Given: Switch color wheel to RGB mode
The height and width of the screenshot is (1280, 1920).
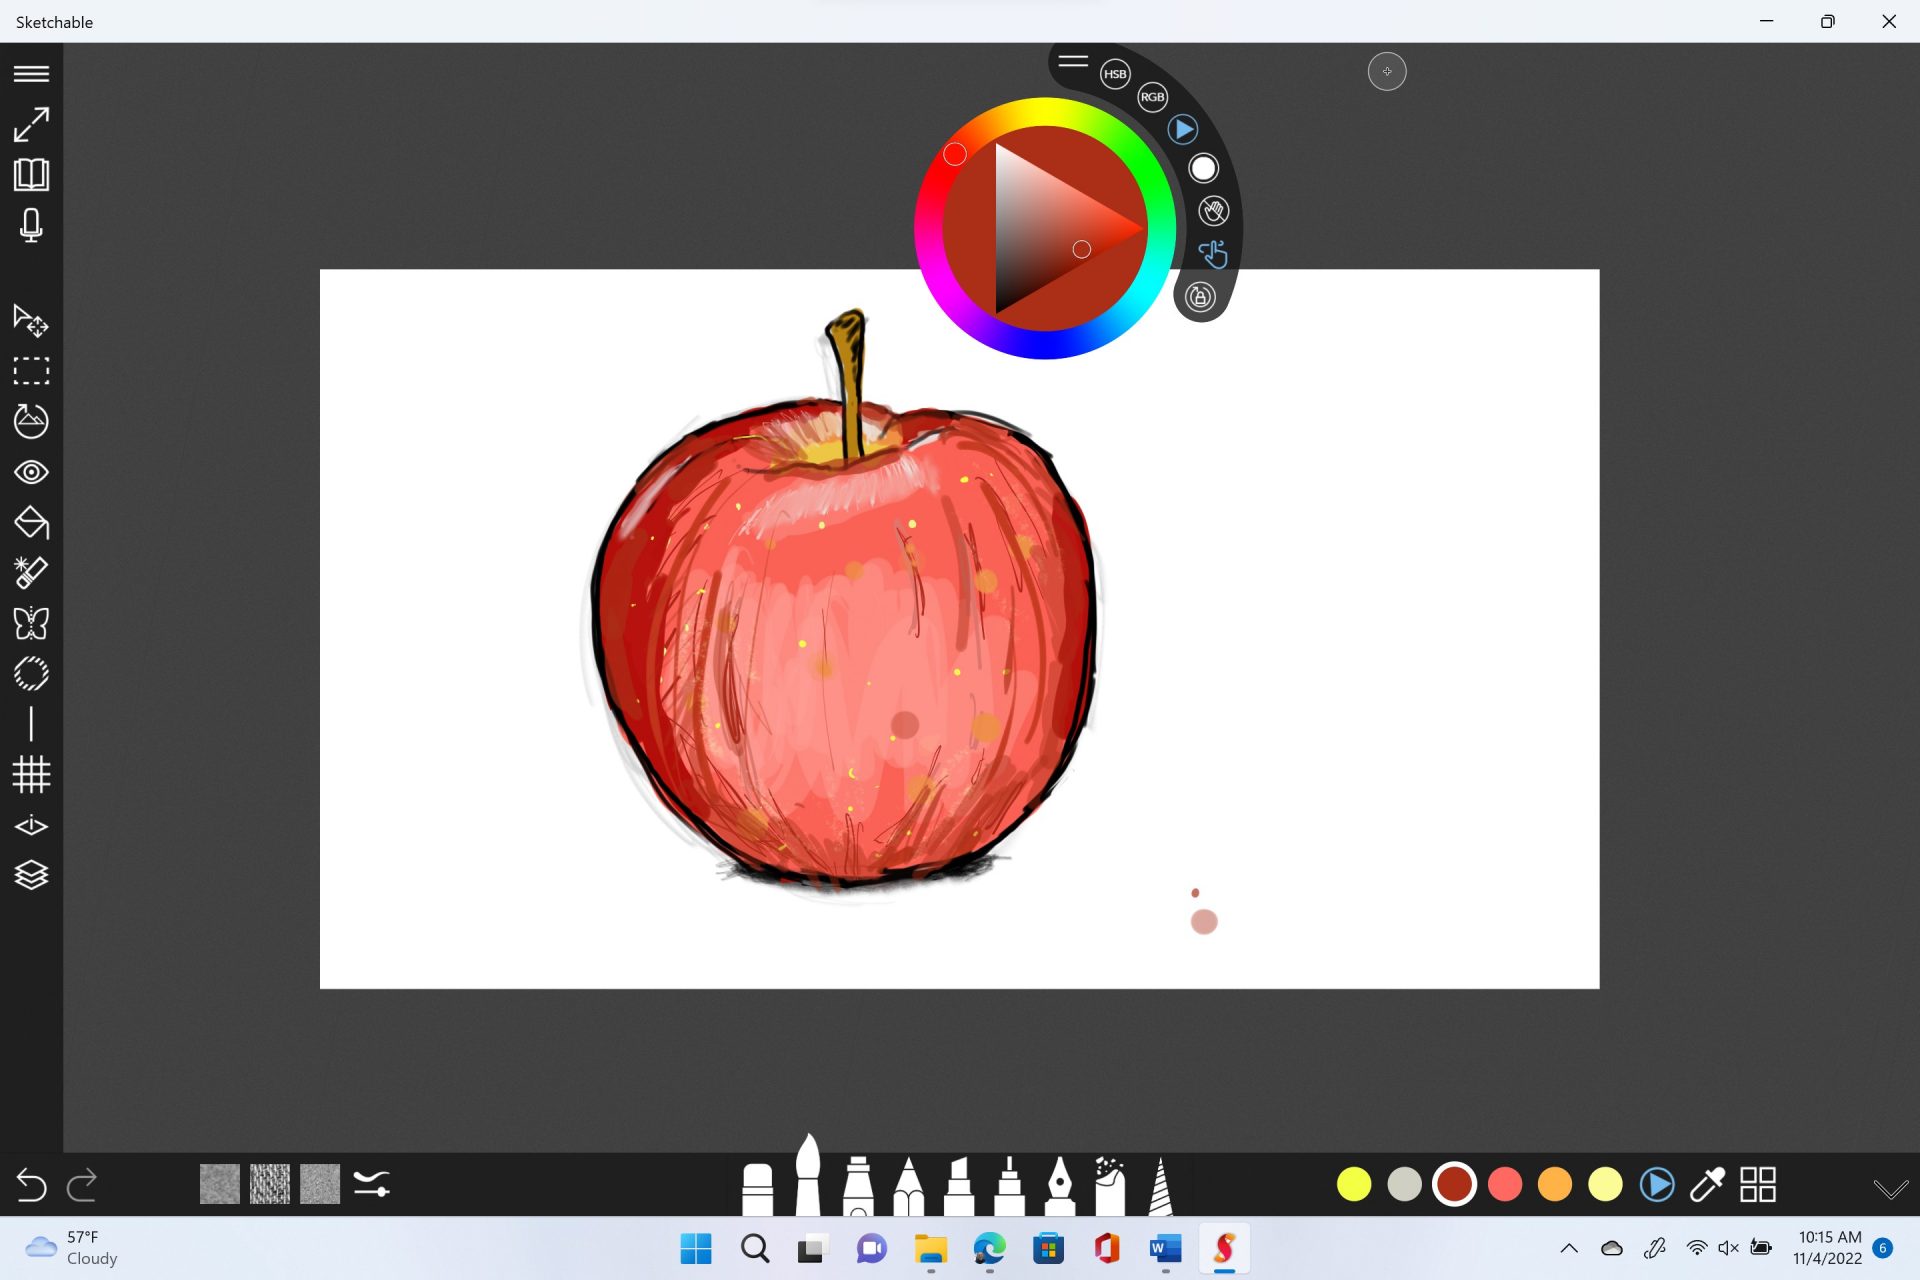Looking at the screenshot, I should [x=1152, y=97].
